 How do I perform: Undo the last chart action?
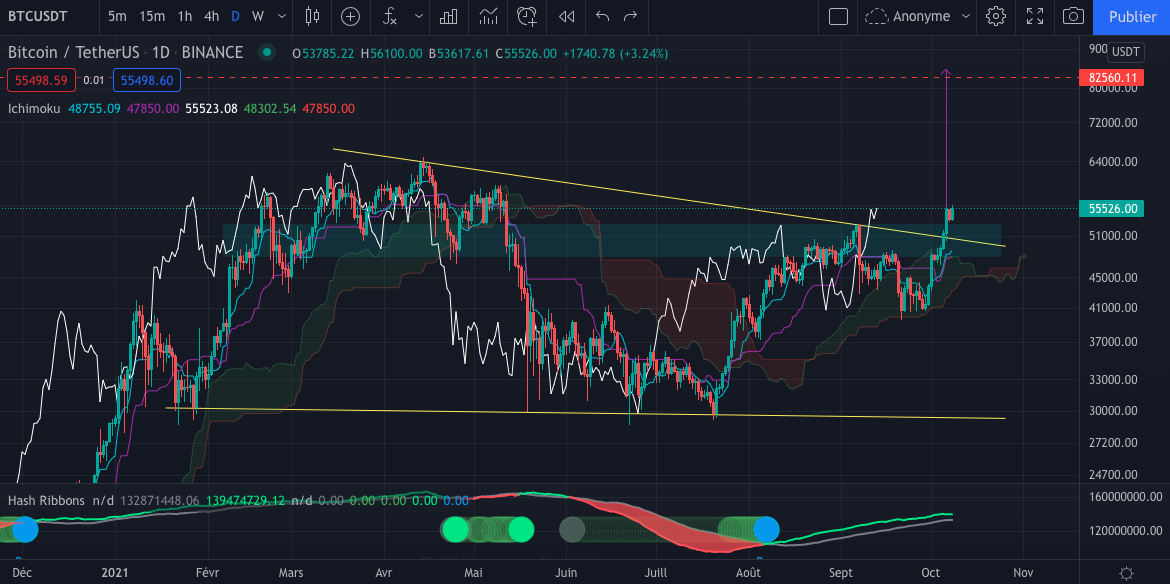tap(601, 17)
